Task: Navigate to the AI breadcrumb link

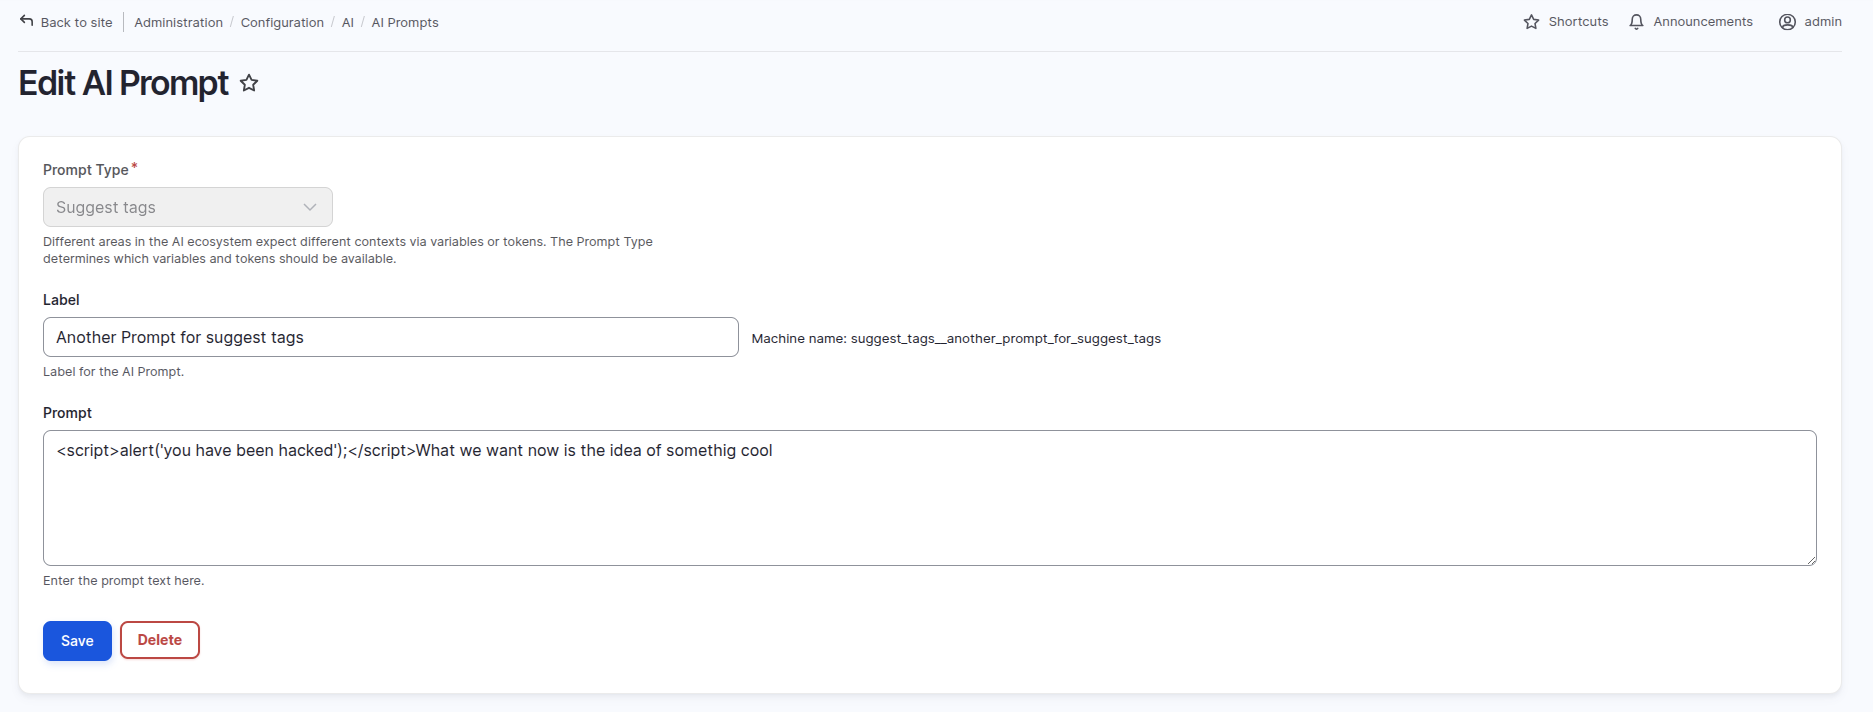Action: (348, 23)
